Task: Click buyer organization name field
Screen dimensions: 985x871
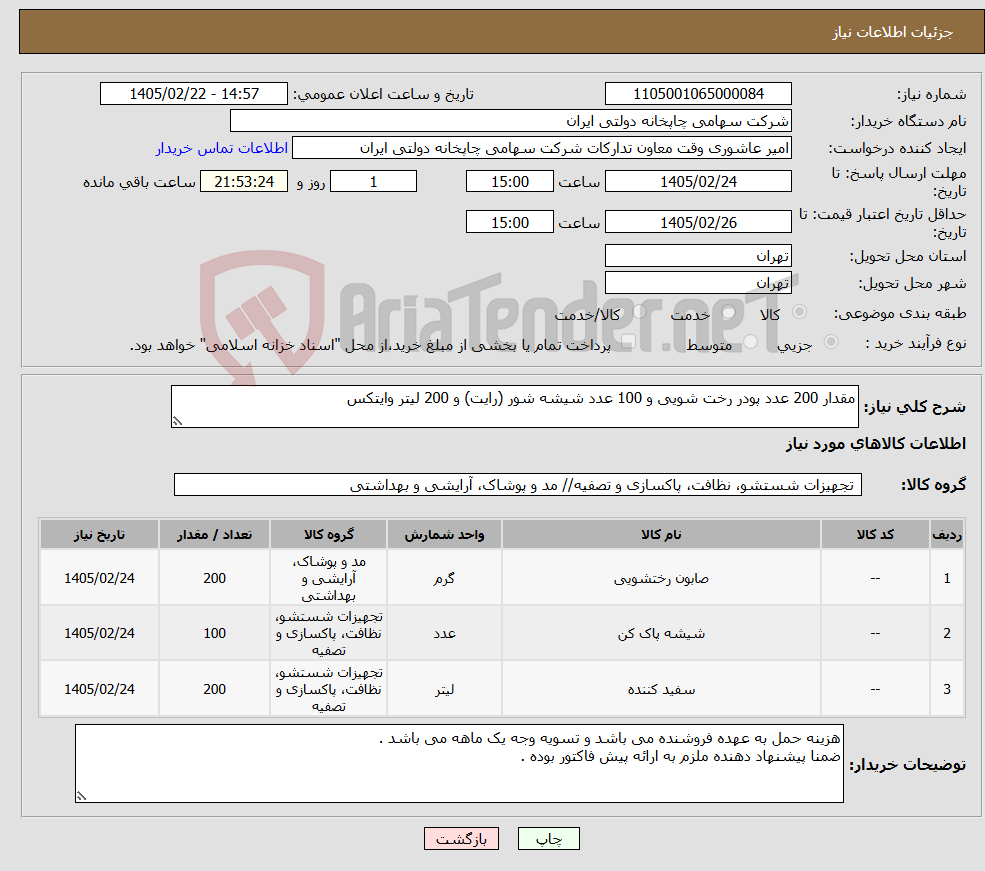Action: click(x=511, y=121)
